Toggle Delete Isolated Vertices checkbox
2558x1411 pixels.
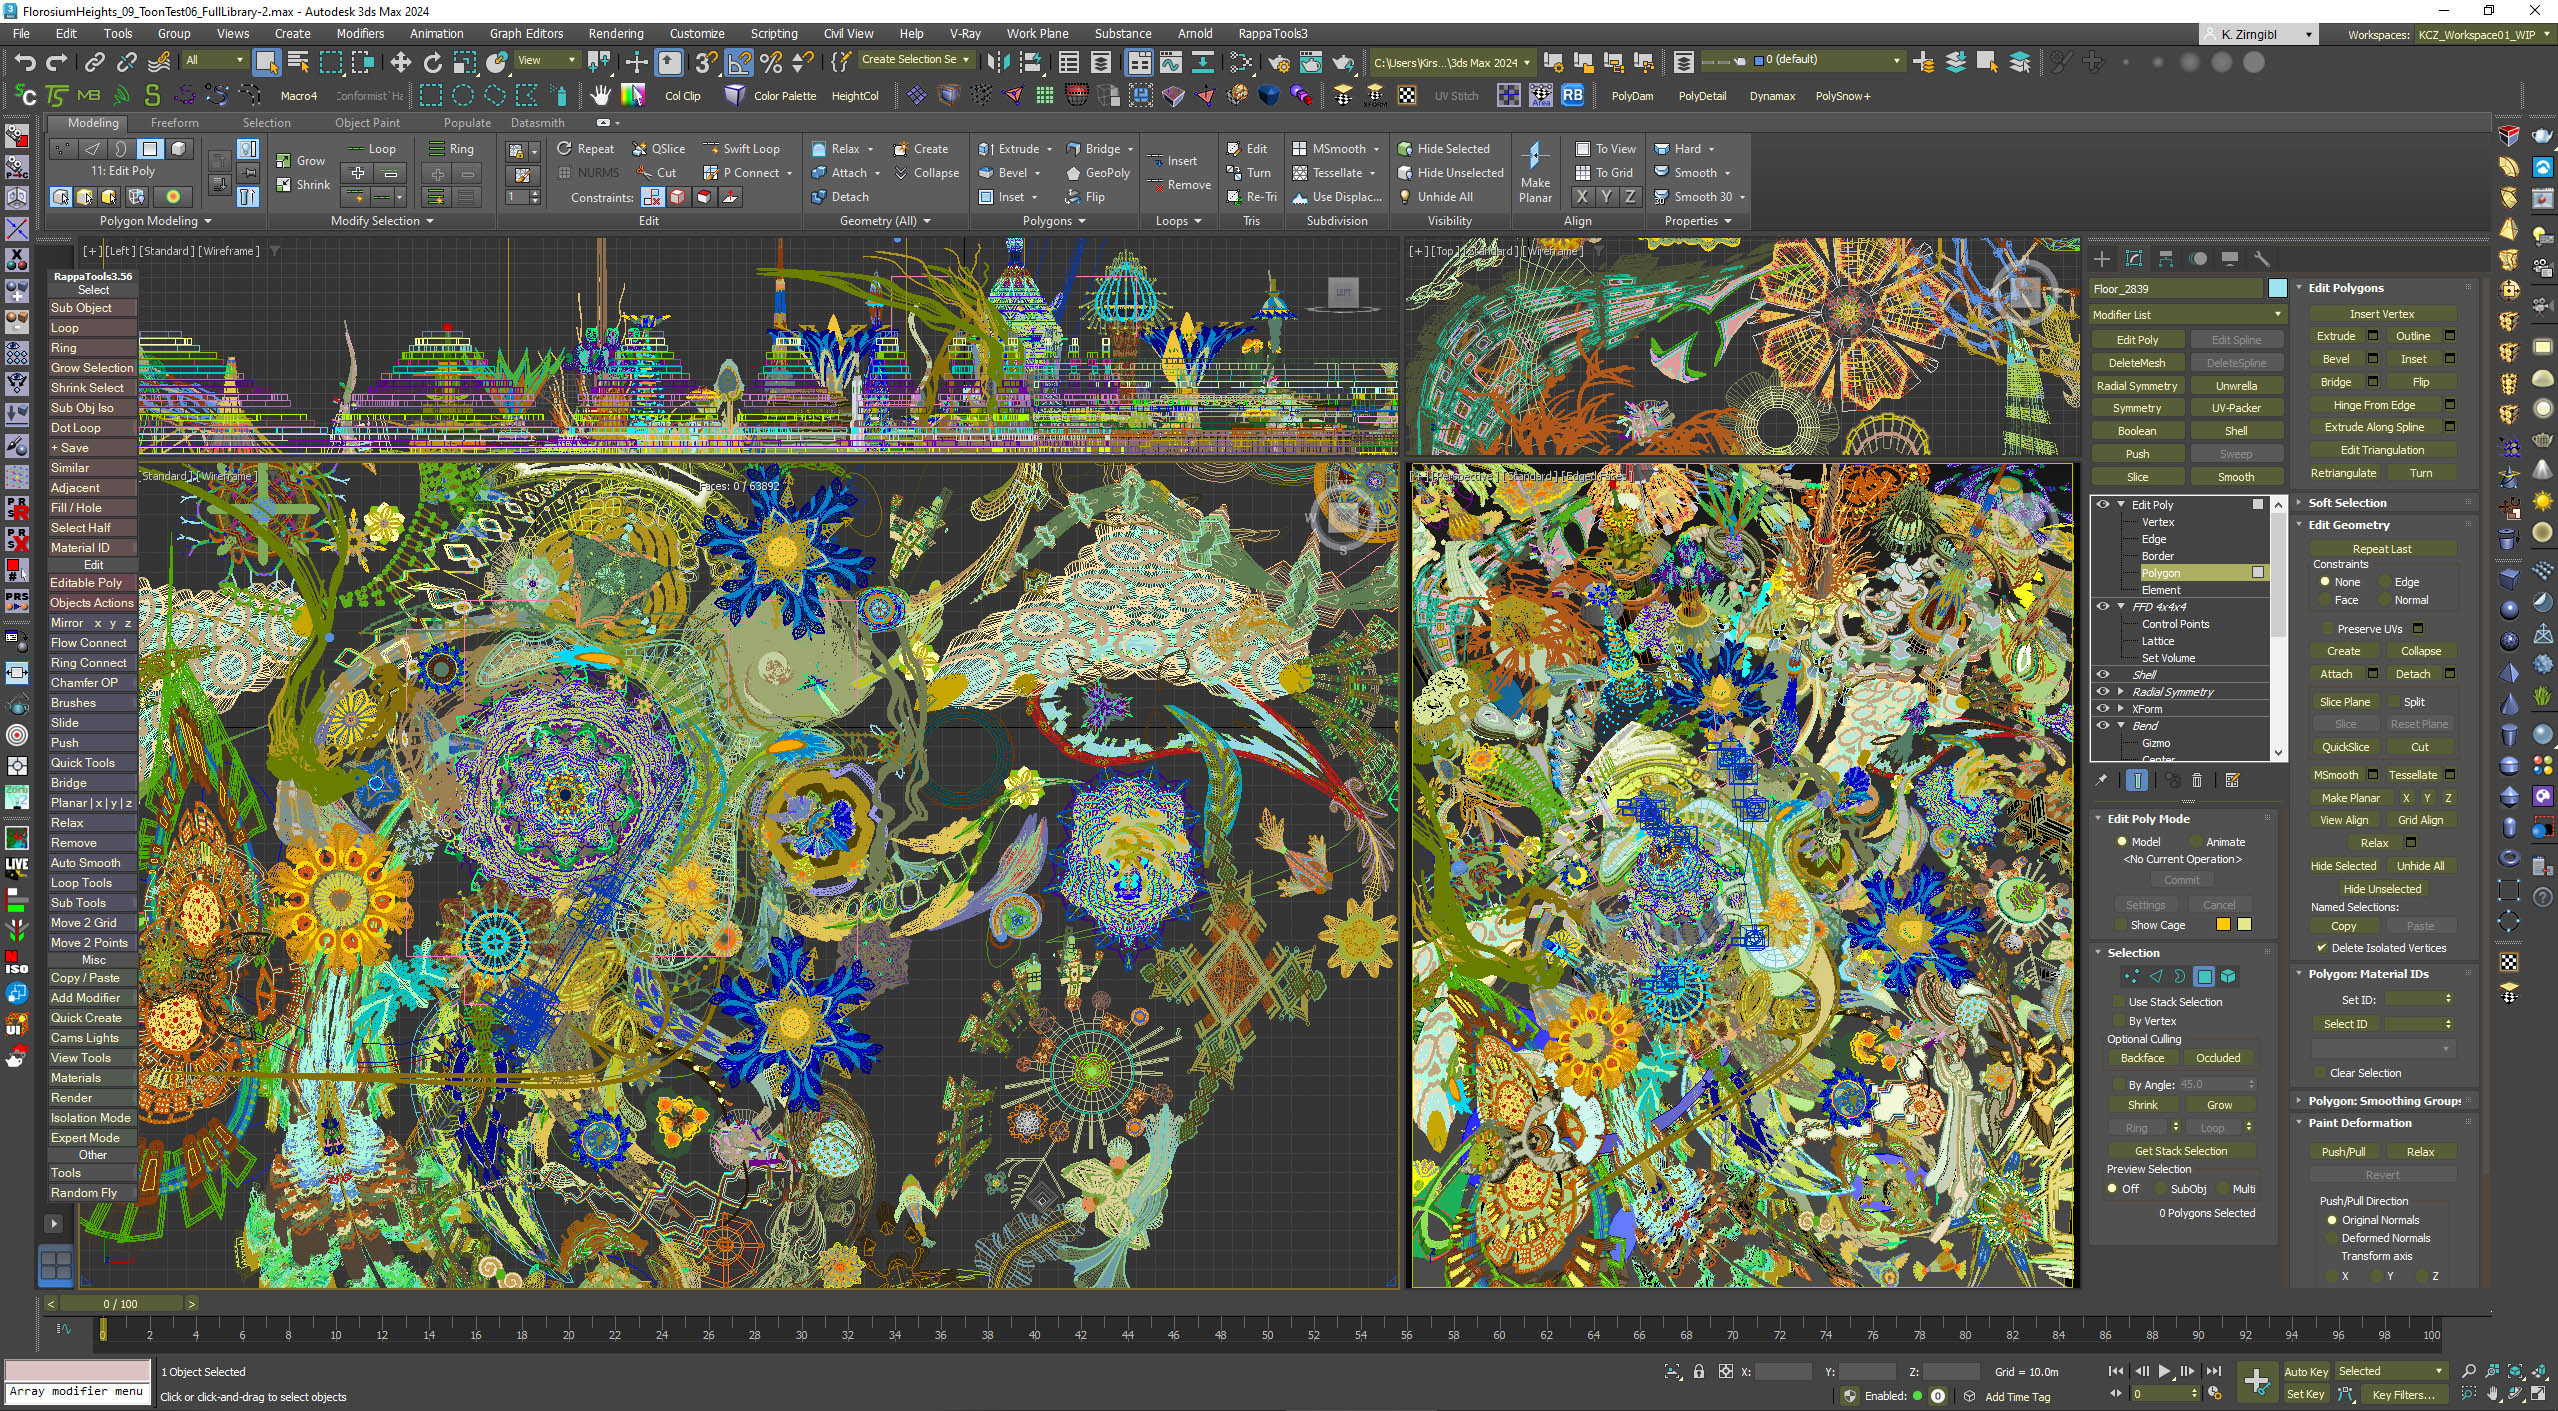coord(2321,948)
